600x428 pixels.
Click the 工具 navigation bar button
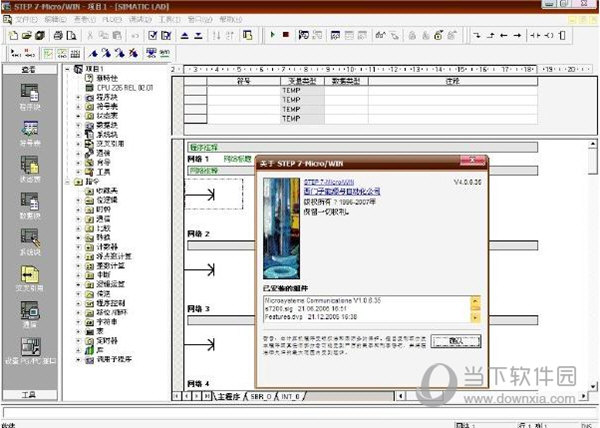pos(29,394)
